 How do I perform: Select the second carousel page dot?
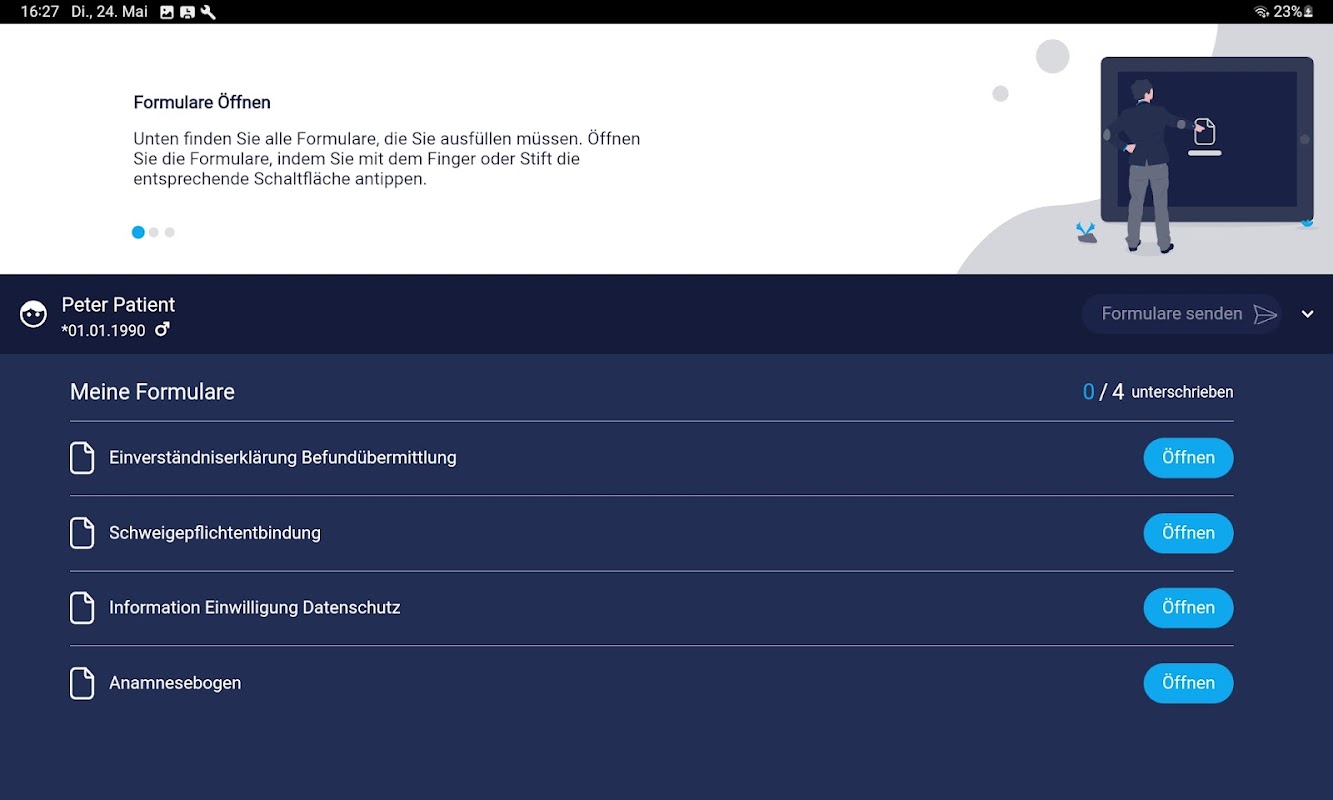coord(154,232)
